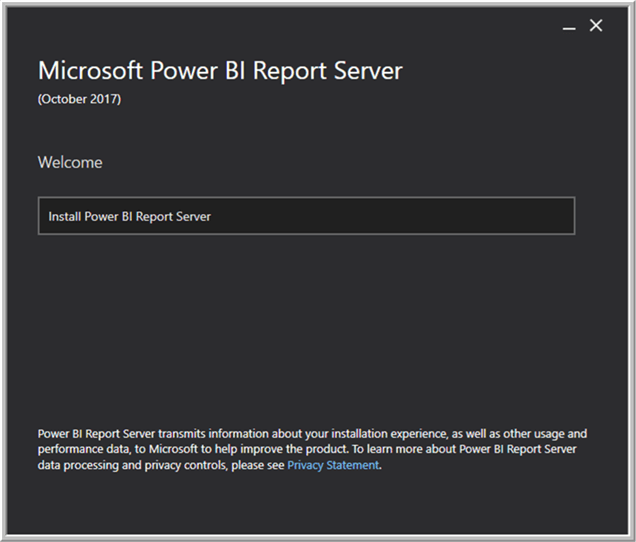Click the Microsoft Power BI Report Server title

pos(220,71)
